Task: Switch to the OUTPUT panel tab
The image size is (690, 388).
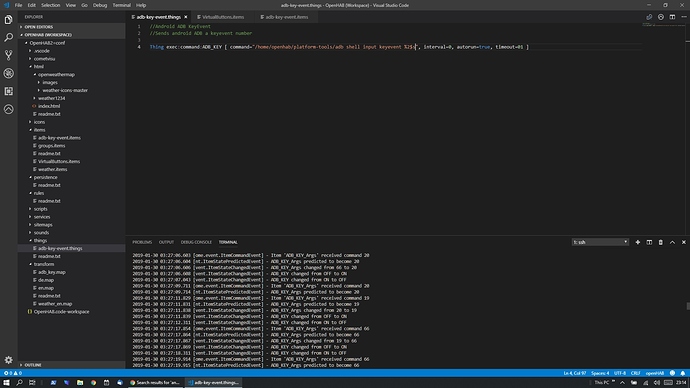Action: click(x=166, y=242)
